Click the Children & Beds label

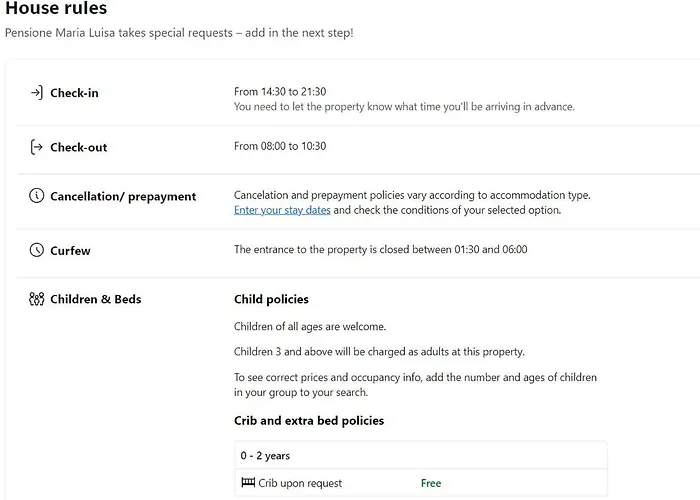(x=96, y=299)
